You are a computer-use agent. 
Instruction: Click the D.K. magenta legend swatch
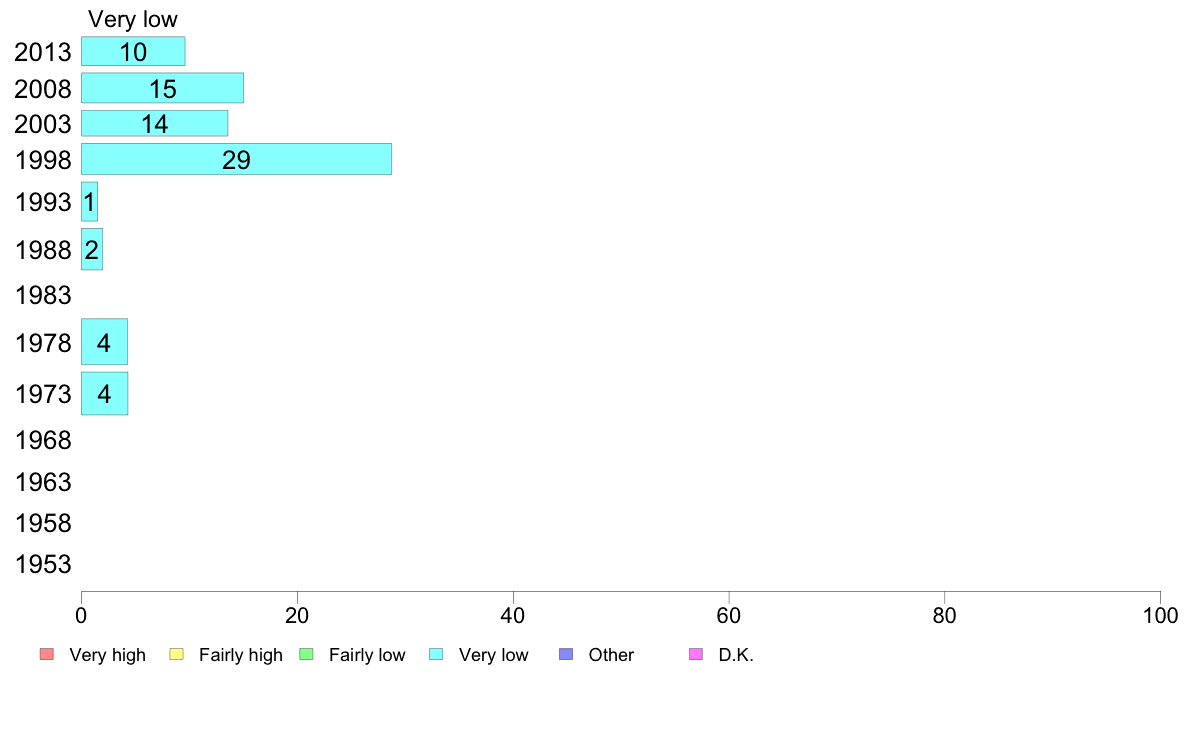coord(696,654)
